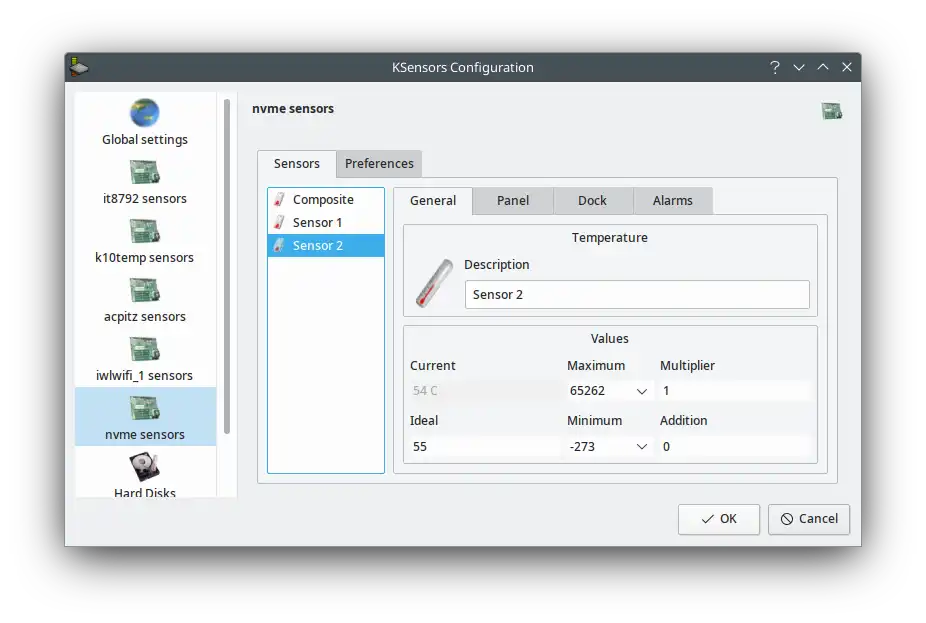Open the Panel tab
This screenshot has height=623, width=926.
tap(513, 201)
